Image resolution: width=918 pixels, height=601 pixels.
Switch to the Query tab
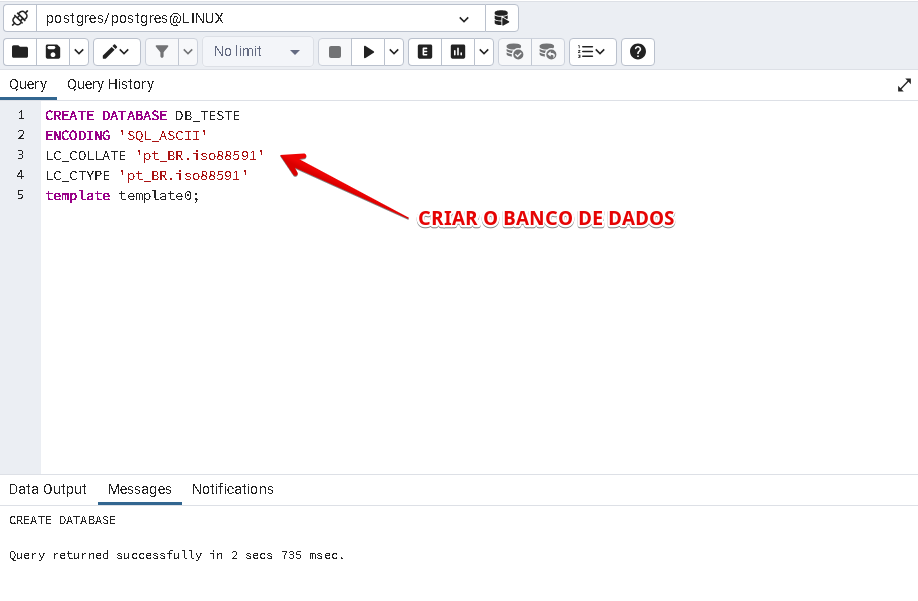[x=28, y=84]
